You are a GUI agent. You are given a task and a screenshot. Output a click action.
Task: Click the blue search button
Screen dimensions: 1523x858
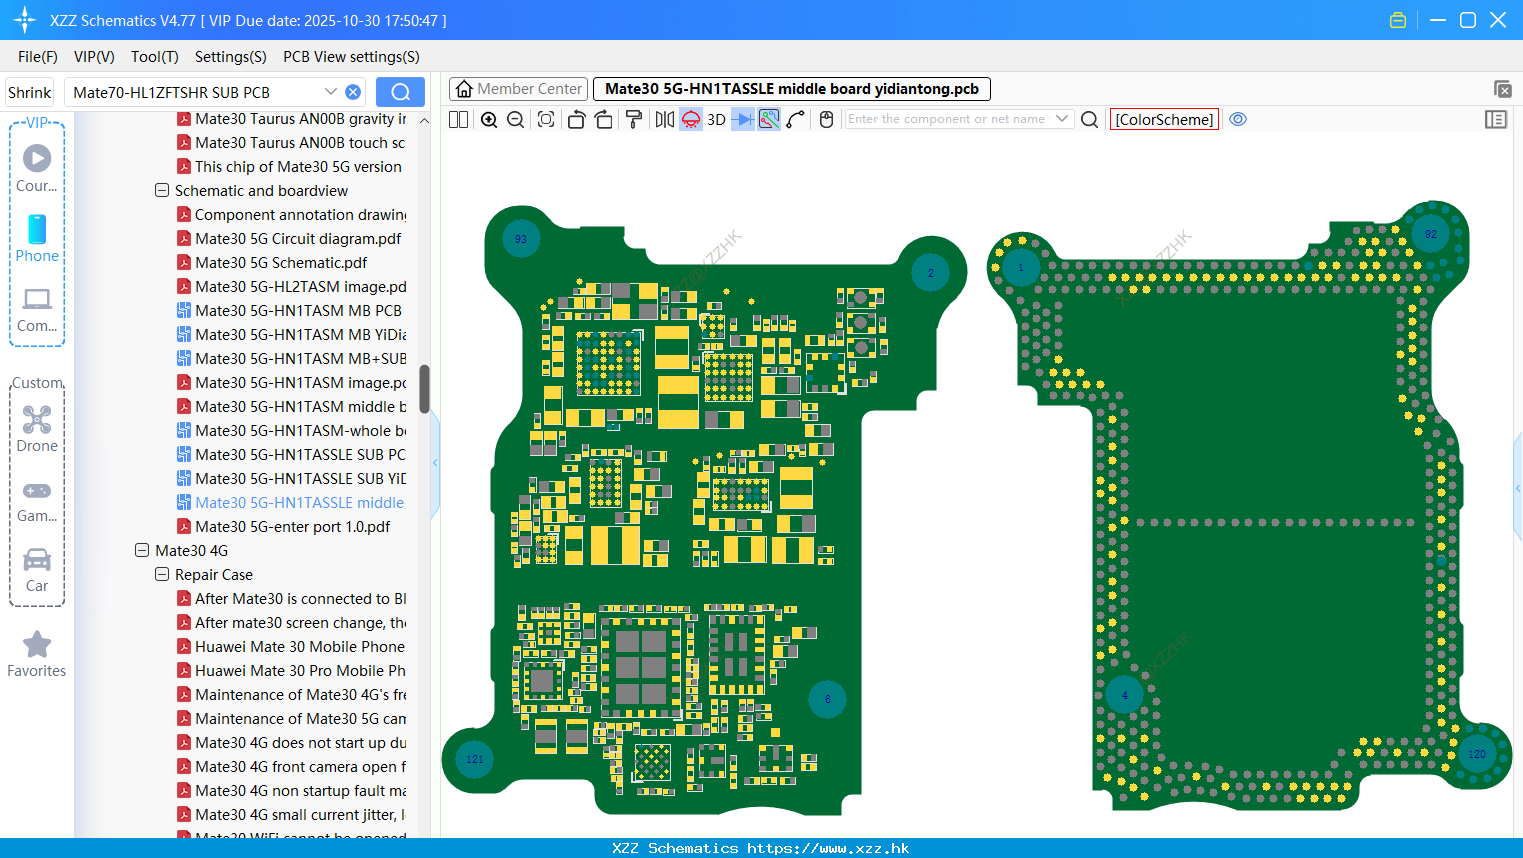click(x=400, y=92)
